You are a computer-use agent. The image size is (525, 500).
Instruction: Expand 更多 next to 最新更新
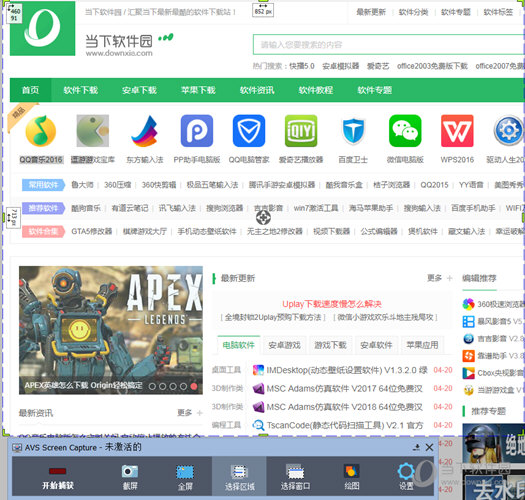439,278
